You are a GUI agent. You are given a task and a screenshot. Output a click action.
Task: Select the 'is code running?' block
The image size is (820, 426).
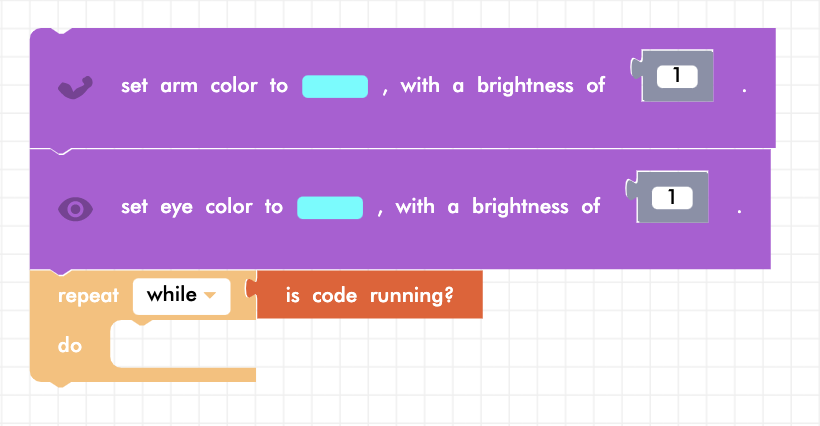[x=369, y=296]
